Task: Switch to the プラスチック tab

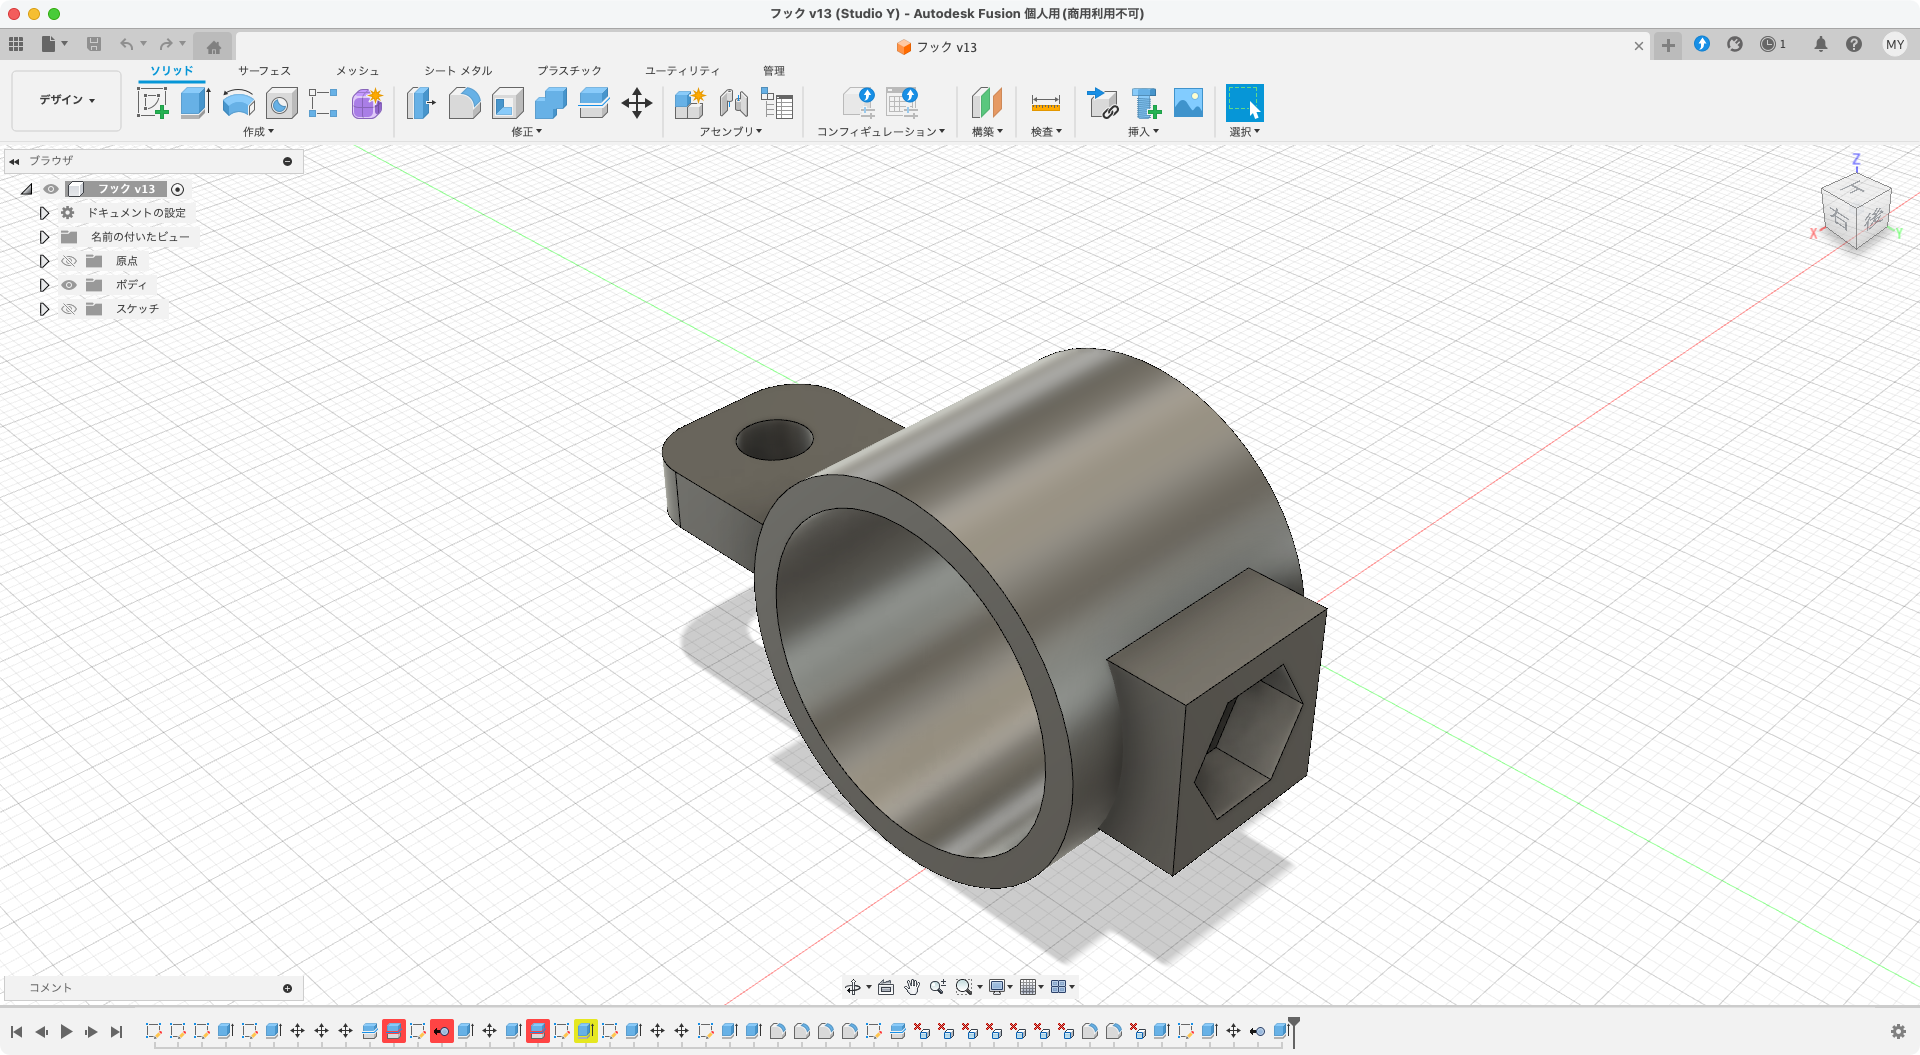Action: [x=569, y=71]
